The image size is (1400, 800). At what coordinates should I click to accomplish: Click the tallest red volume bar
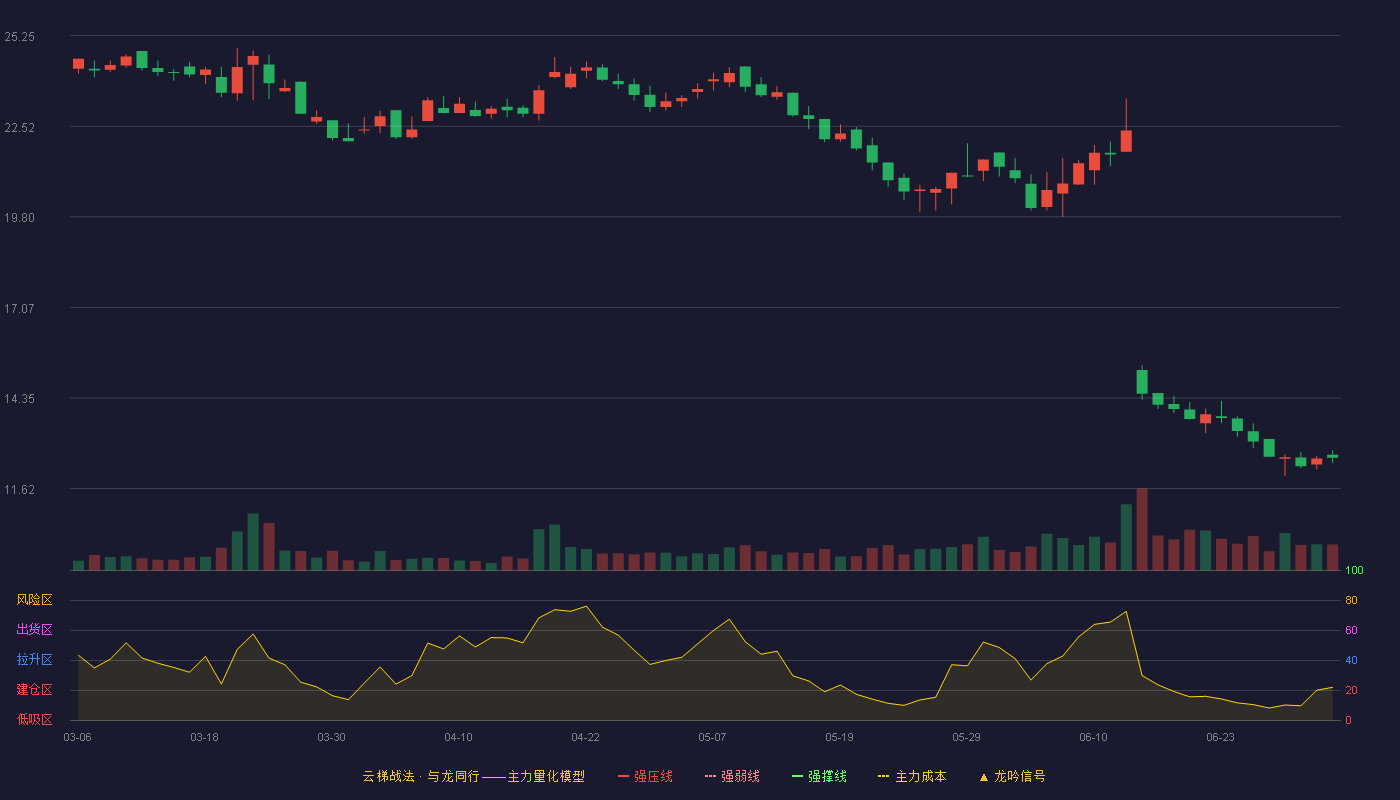coord(1142,529)
